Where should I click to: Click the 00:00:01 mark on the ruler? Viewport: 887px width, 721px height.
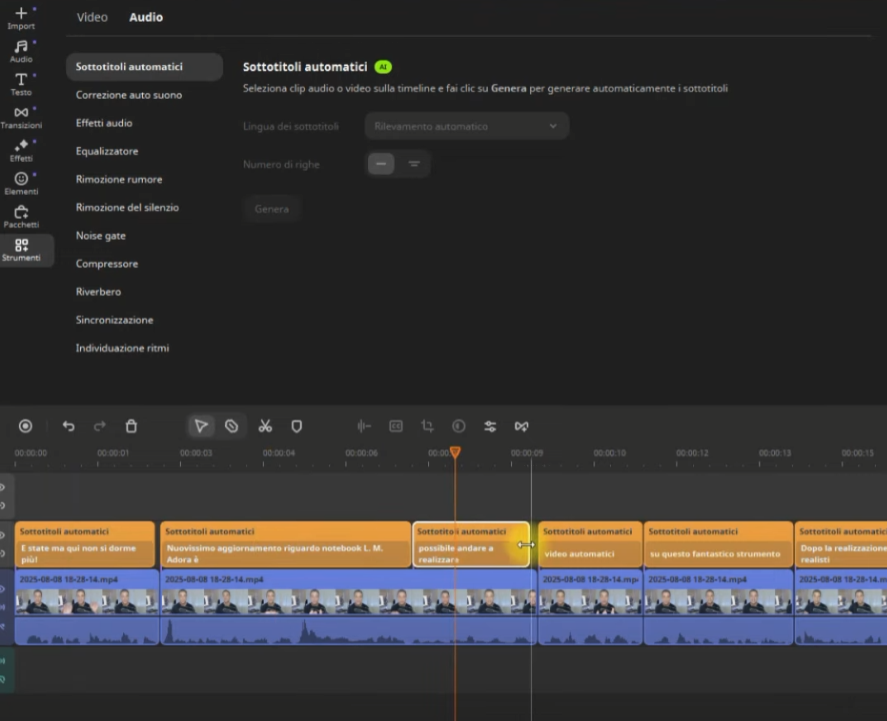113,453
